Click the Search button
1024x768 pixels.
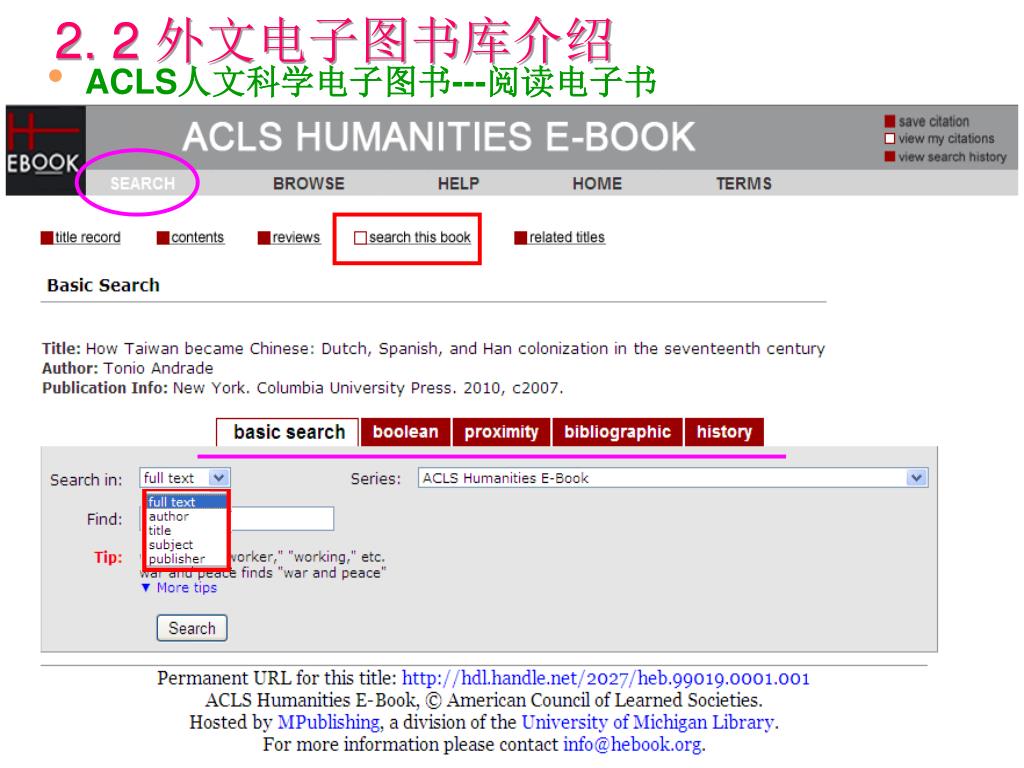click(192, 628)
